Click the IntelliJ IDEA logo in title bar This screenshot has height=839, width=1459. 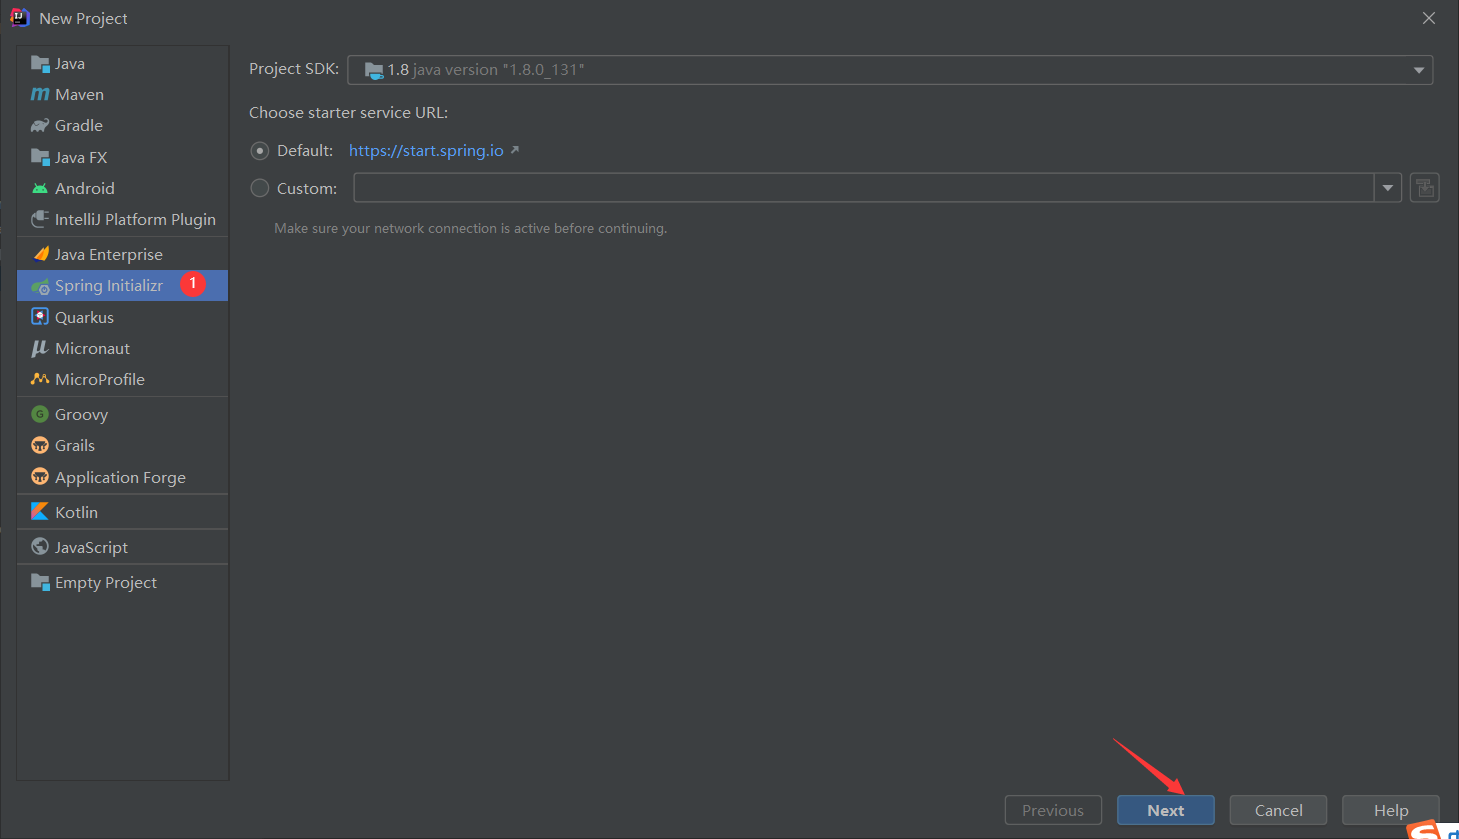tap(19, 18)
